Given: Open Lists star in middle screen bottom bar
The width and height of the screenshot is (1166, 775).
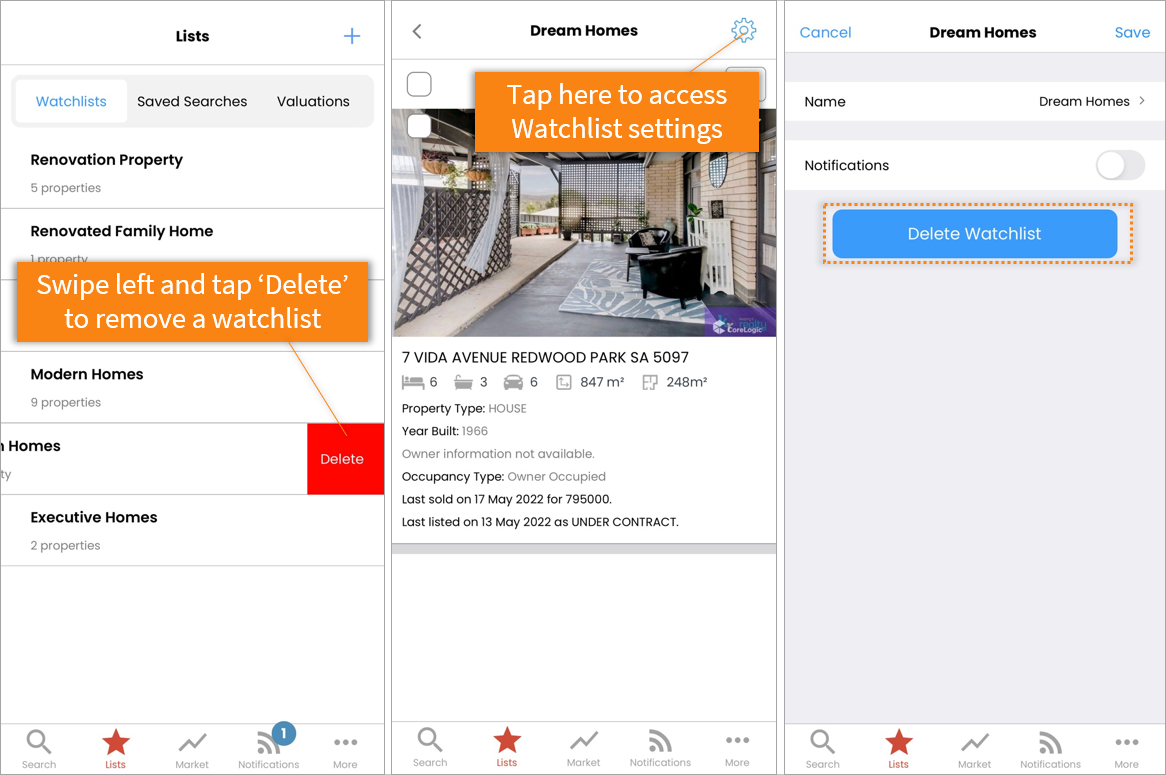Looking at the screenshot, I should click(506, 747).
